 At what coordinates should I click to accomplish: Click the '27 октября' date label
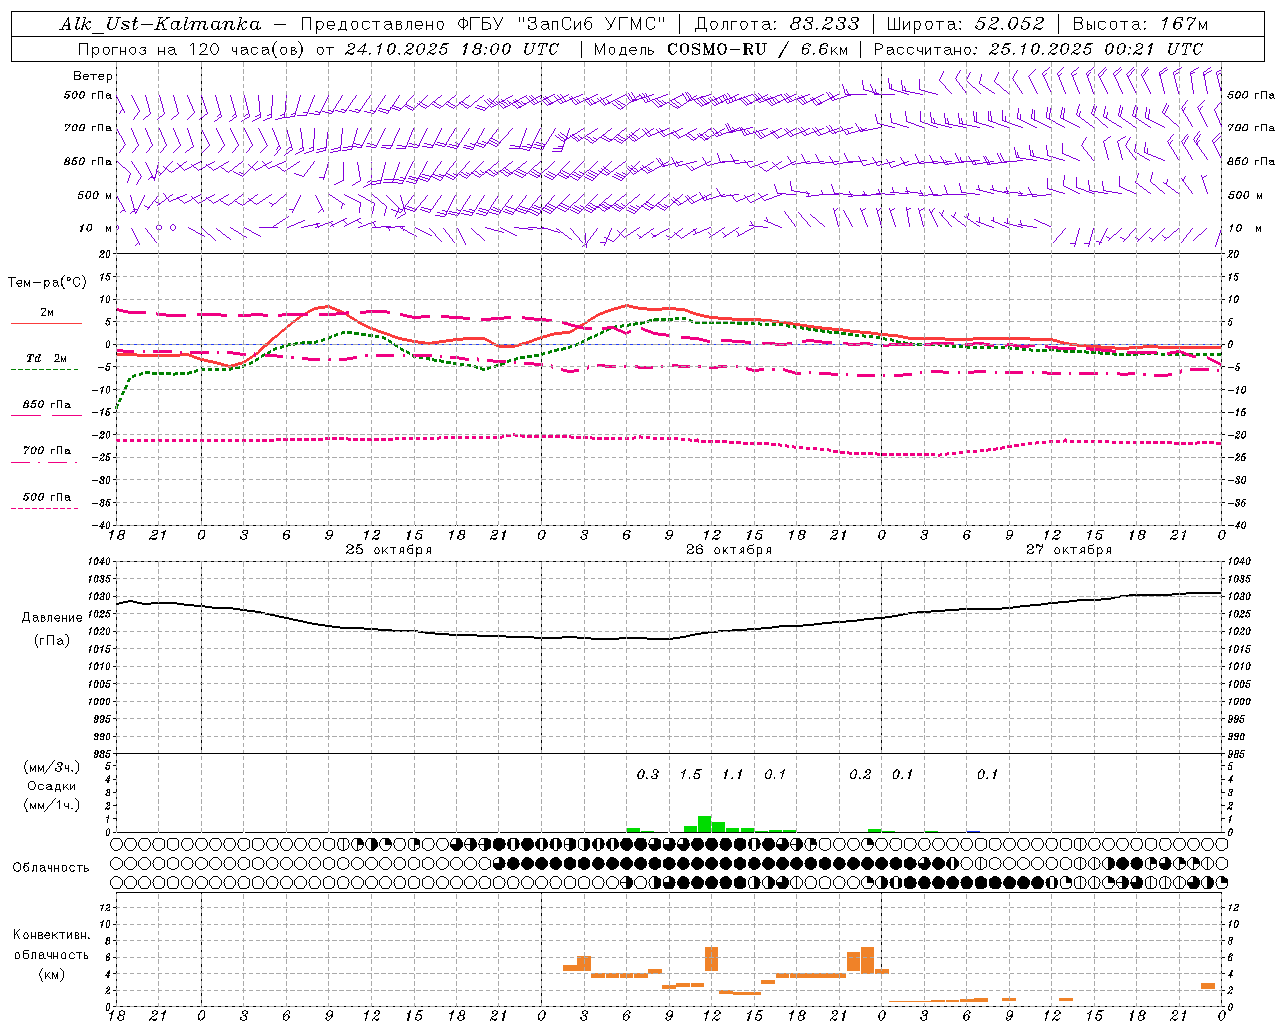pos(1069,549)
